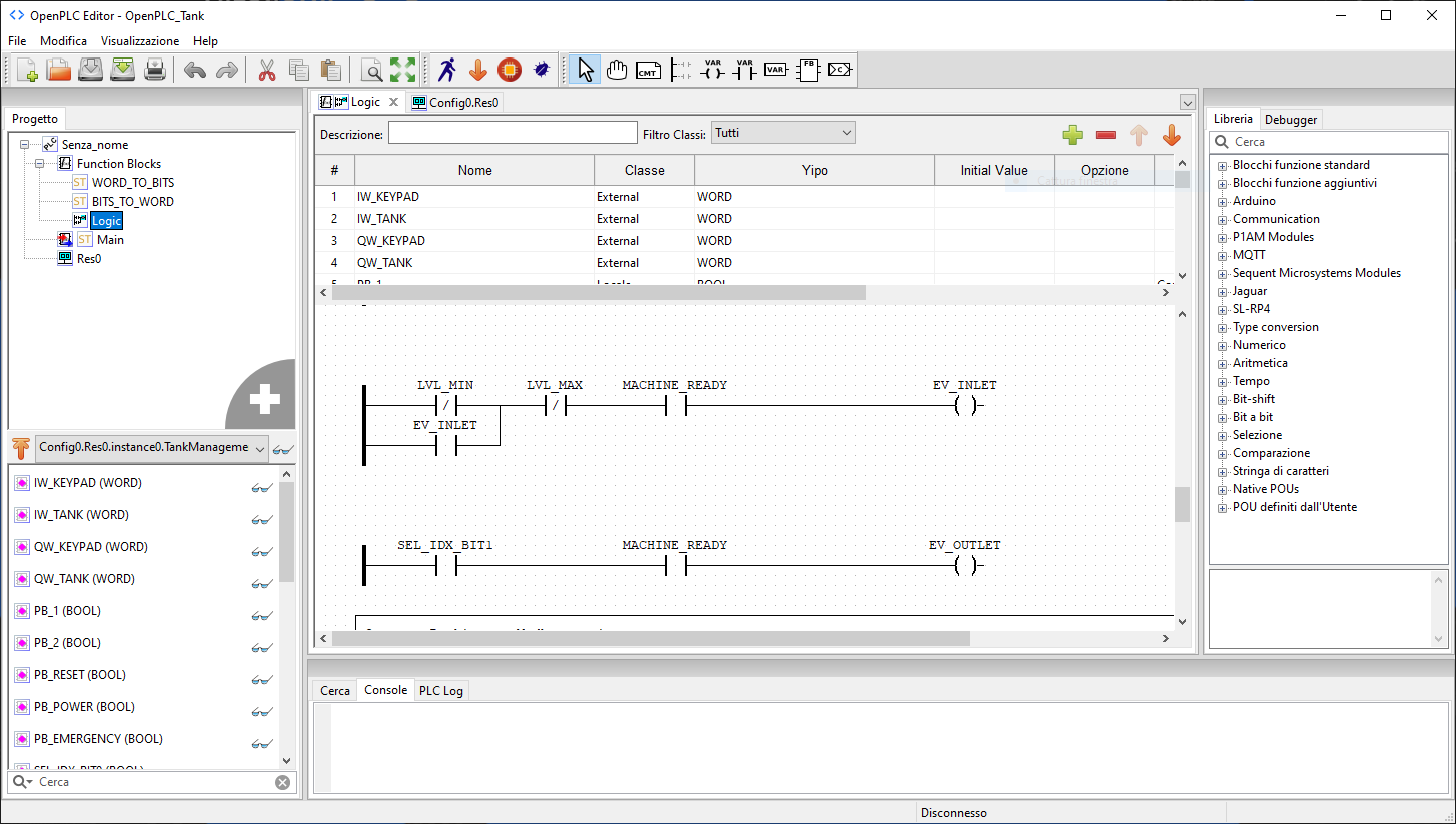Open a project using the folder icon
This screenshot has width=1456, height=824.
[x=59, y=70]
